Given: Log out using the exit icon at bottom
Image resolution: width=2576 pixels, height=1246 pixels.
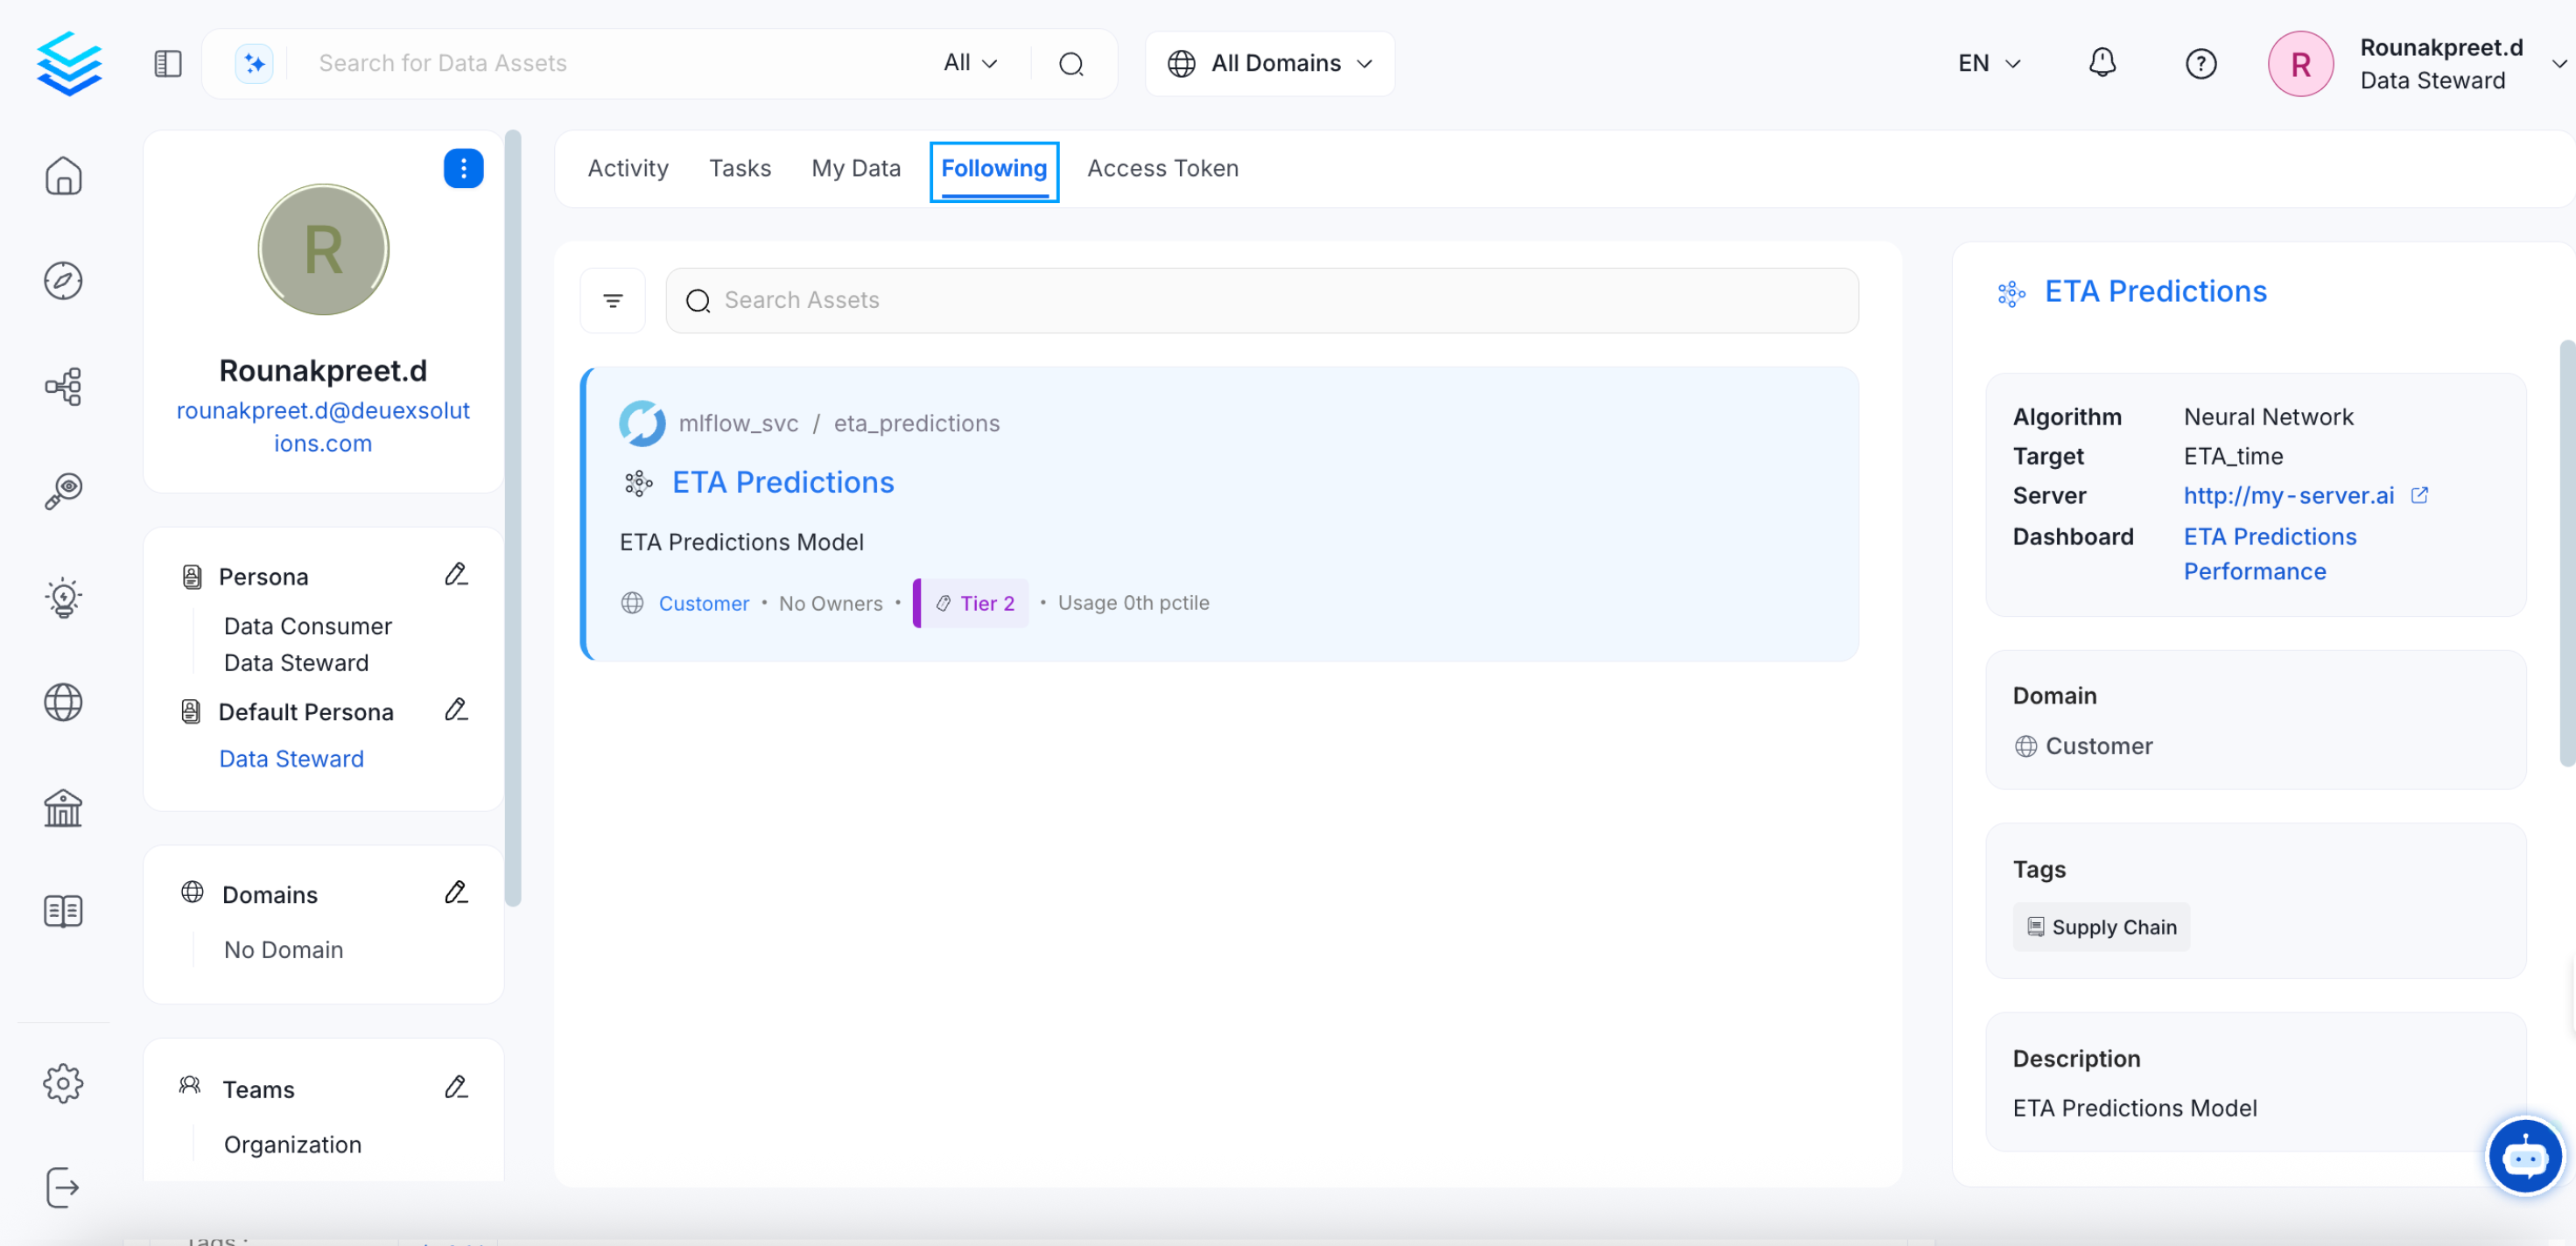Looking at the screenshot, I should click(x=63, y=1188).
